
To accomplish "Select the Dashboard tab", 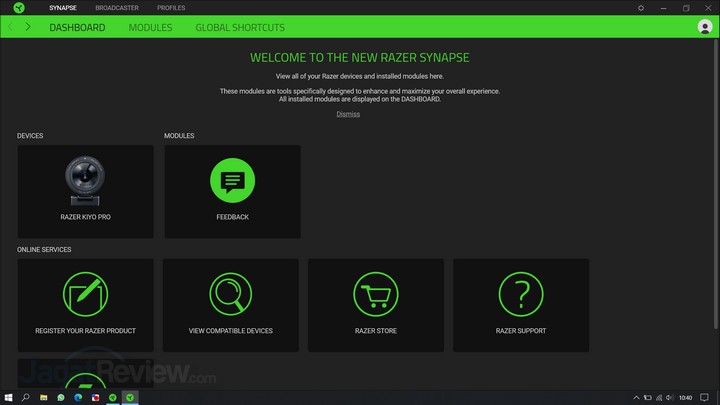I will point(77,28).
